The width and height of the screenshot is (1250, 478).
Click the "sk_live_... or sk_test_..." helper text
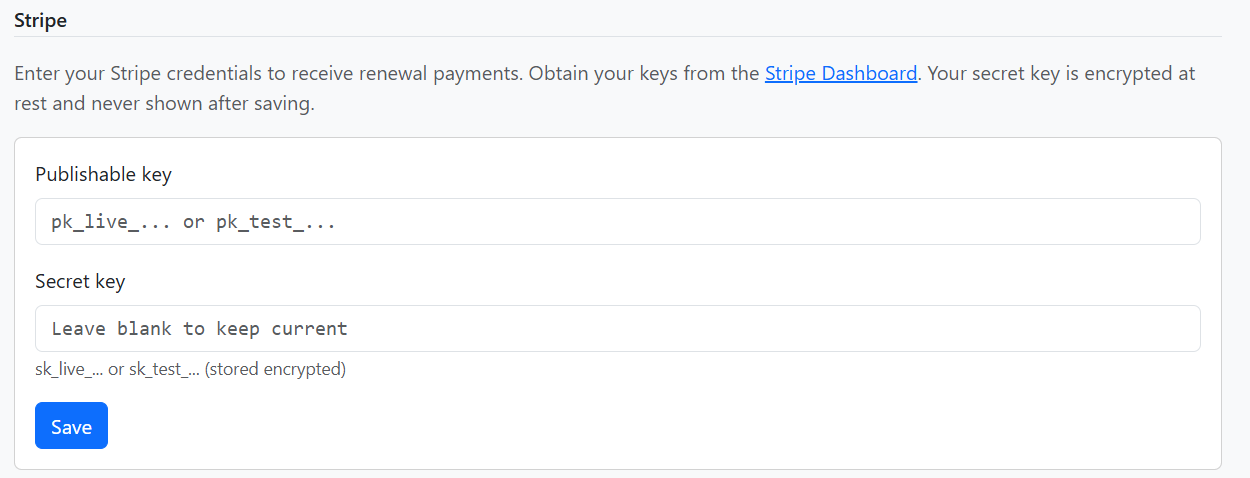click(x=117, y=369)
